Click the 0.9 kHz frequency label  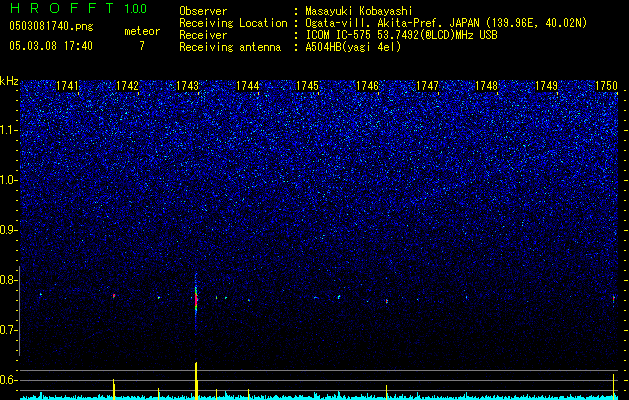(x=7, y=230)
